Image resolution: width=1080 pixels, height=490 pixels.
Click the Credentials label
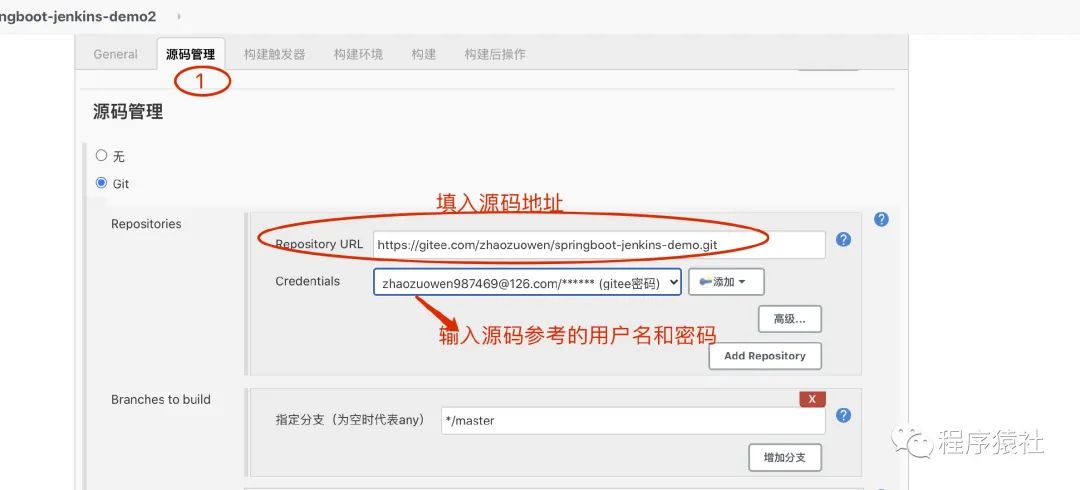pyautogui.click(x=307, y=281)
